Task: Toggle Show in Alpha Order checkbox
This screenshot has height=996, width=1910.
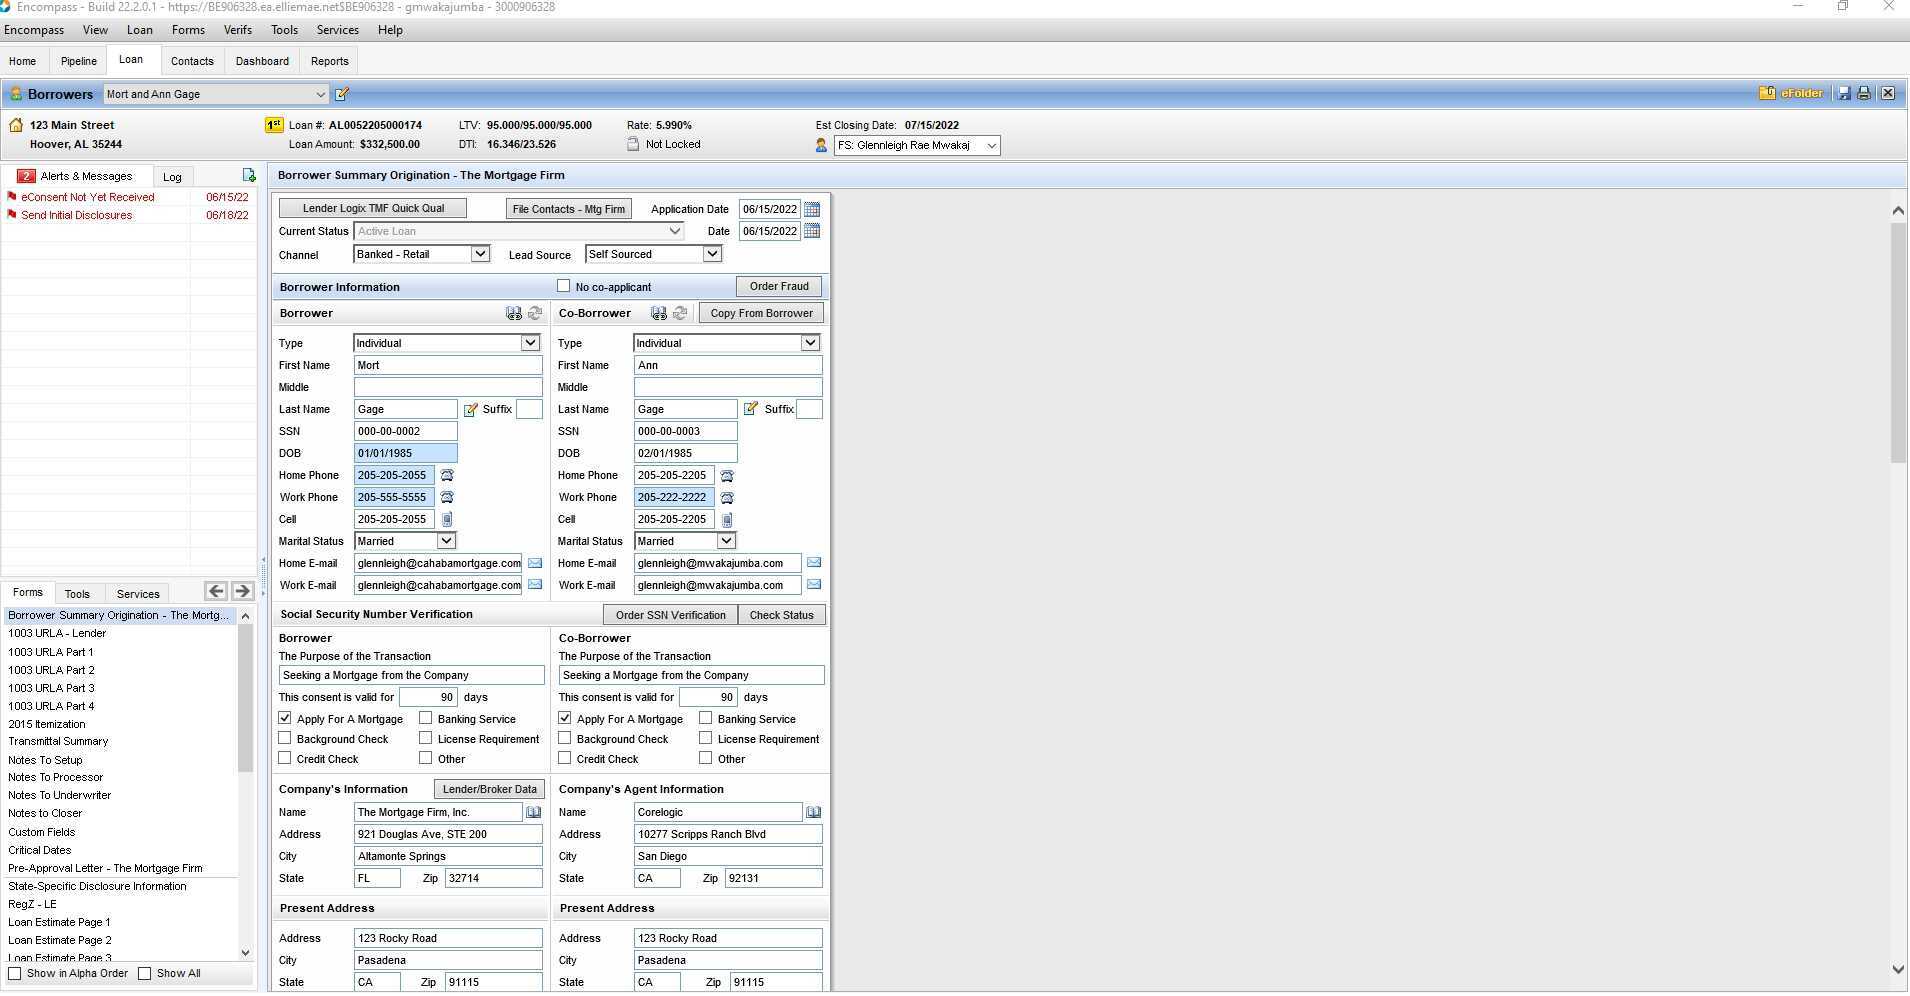Action: (x=15, y=973)
